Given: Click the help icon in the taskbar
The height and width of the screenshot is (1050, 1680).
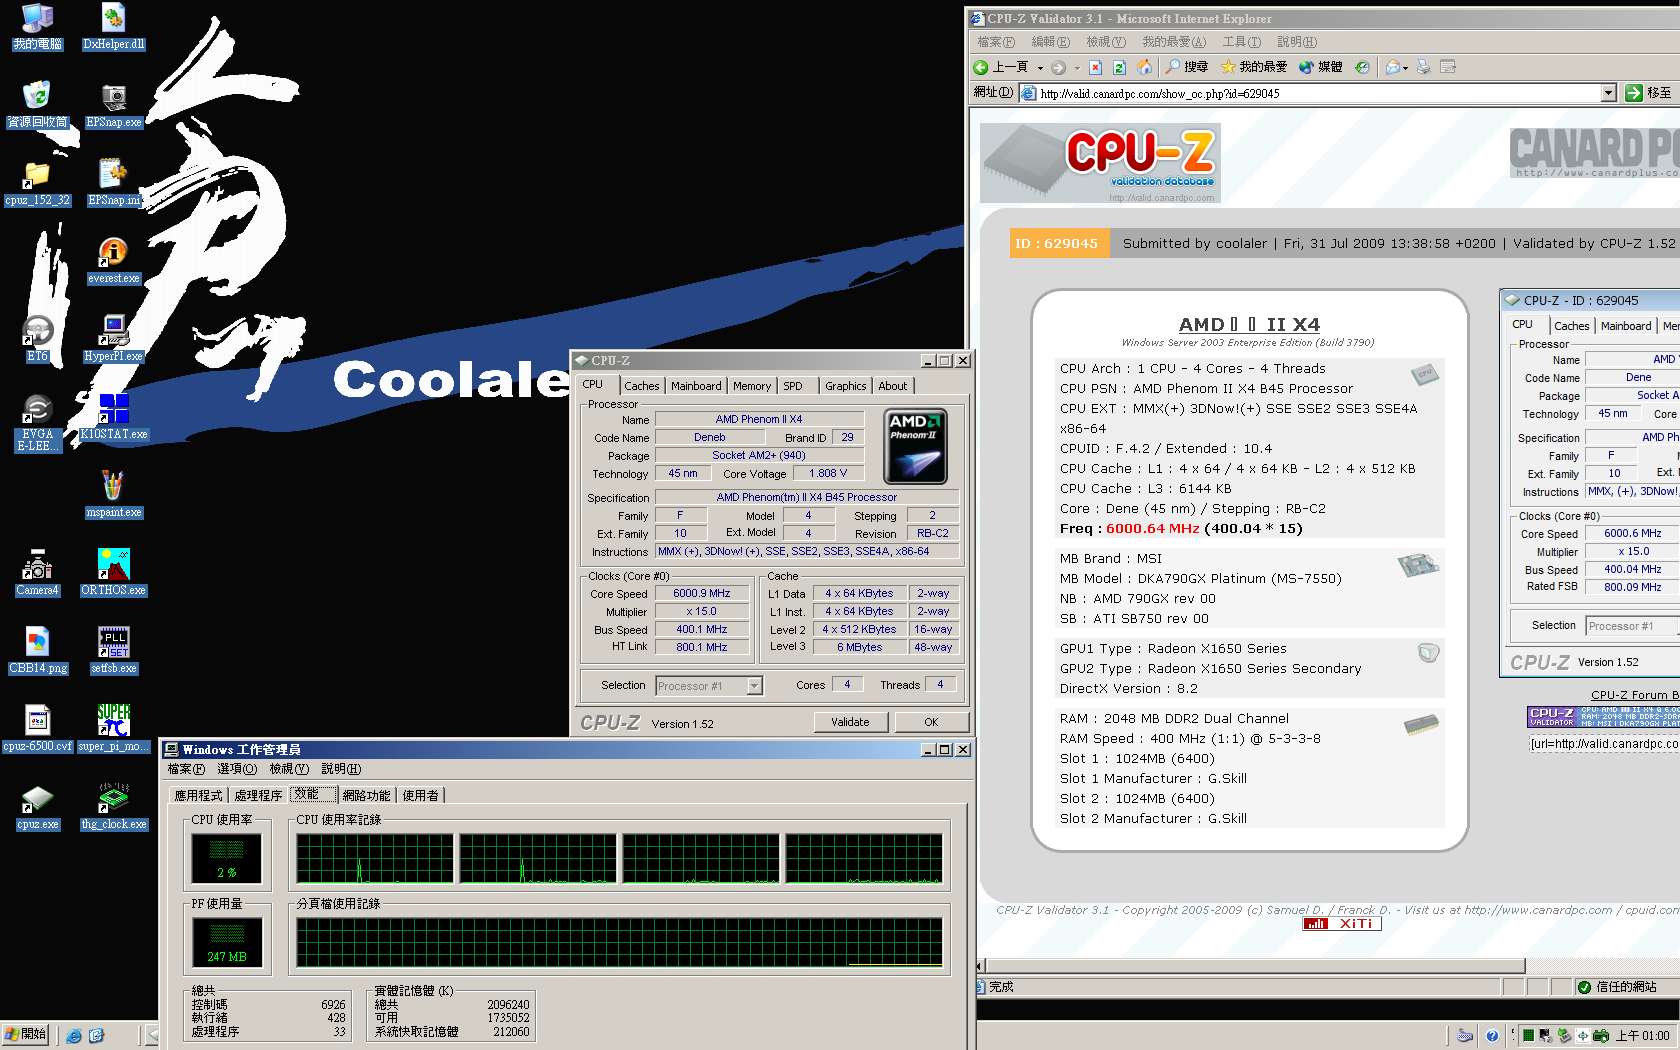Looking at the screenshot, I should (1492, 1036).
